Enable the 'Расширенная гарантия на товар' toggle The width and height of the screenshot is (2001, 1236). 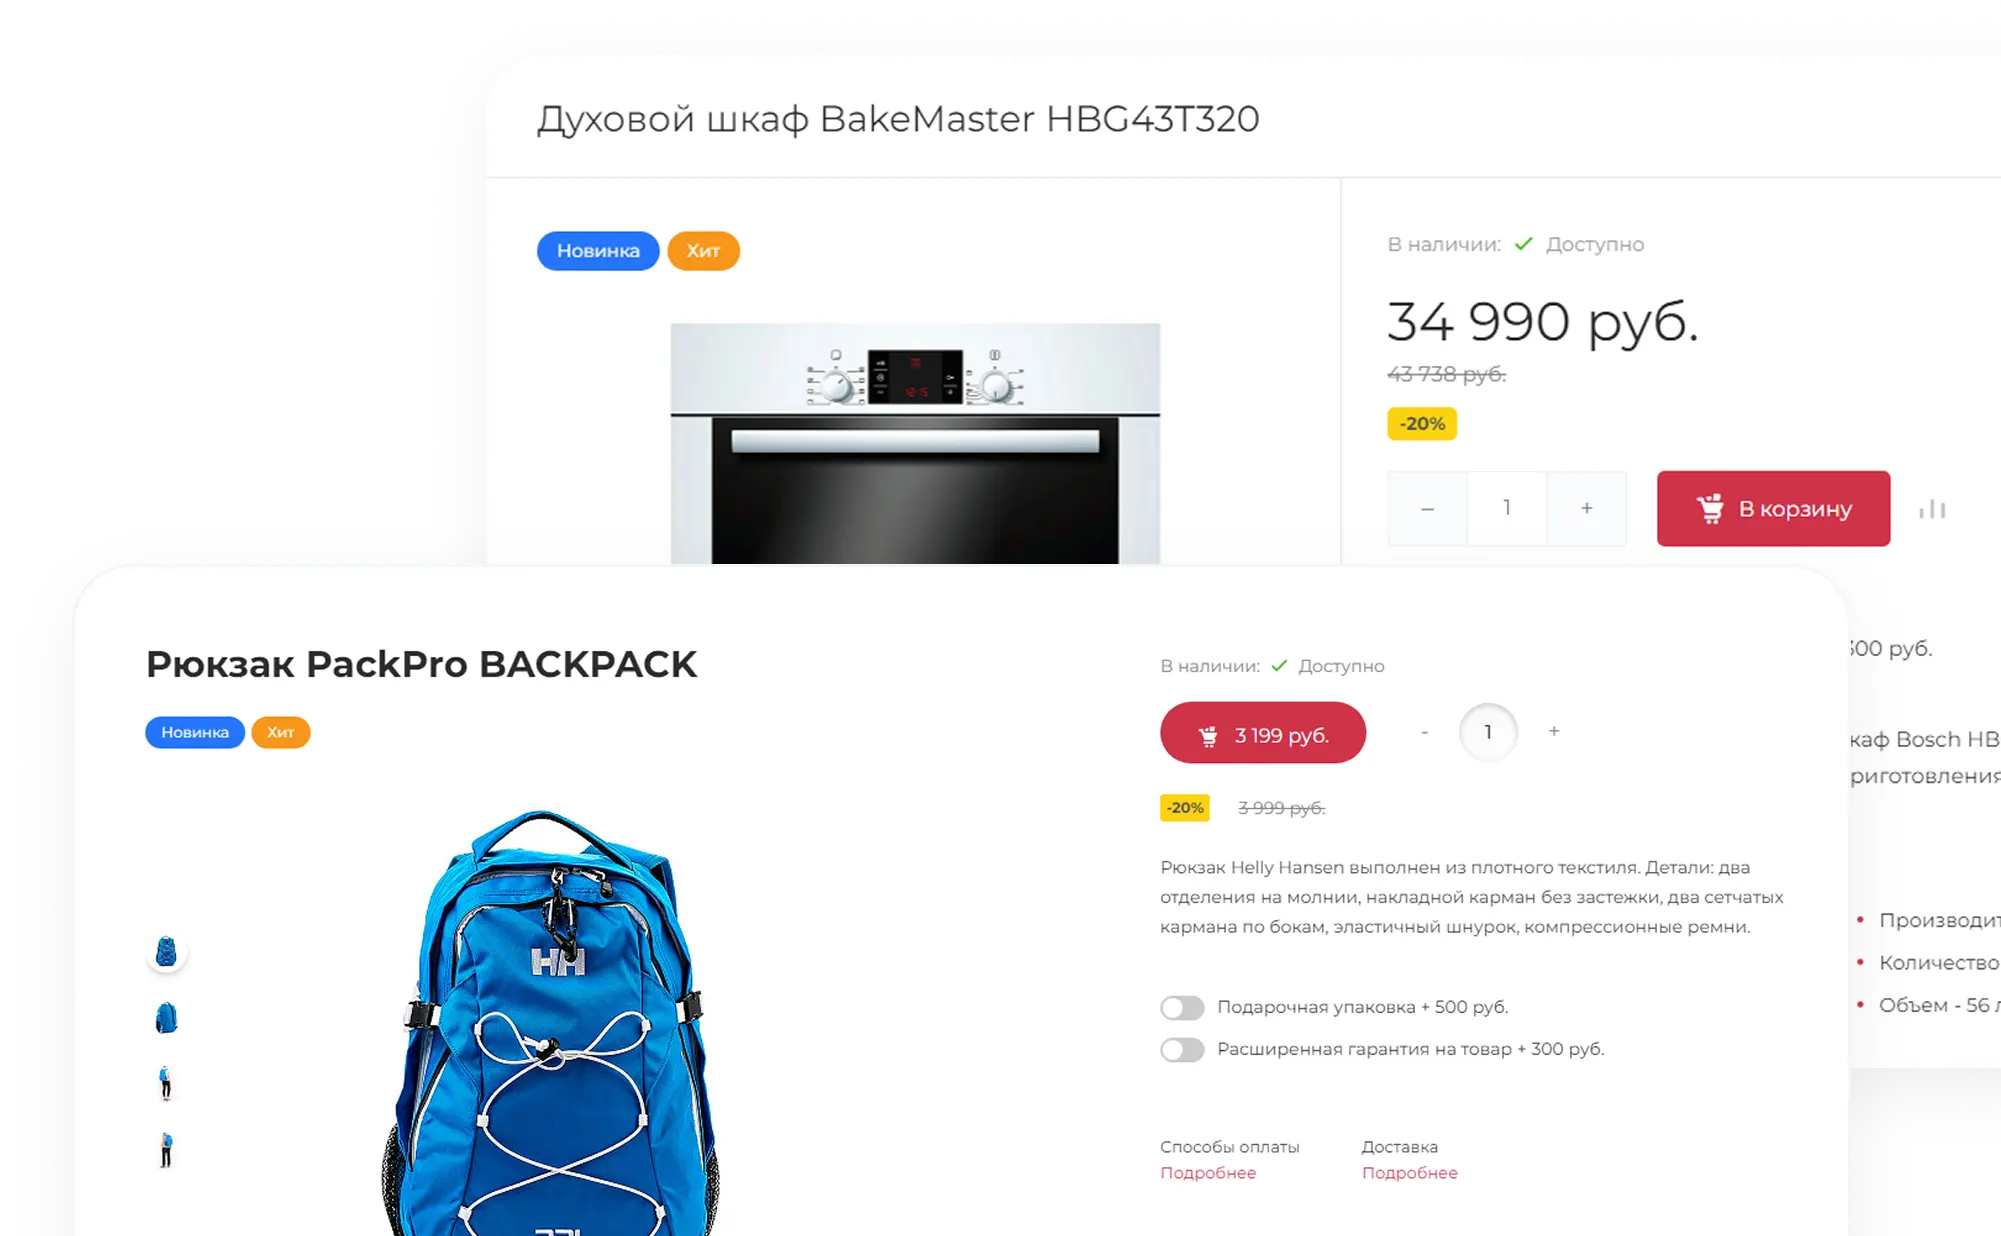[1182, 1049]
